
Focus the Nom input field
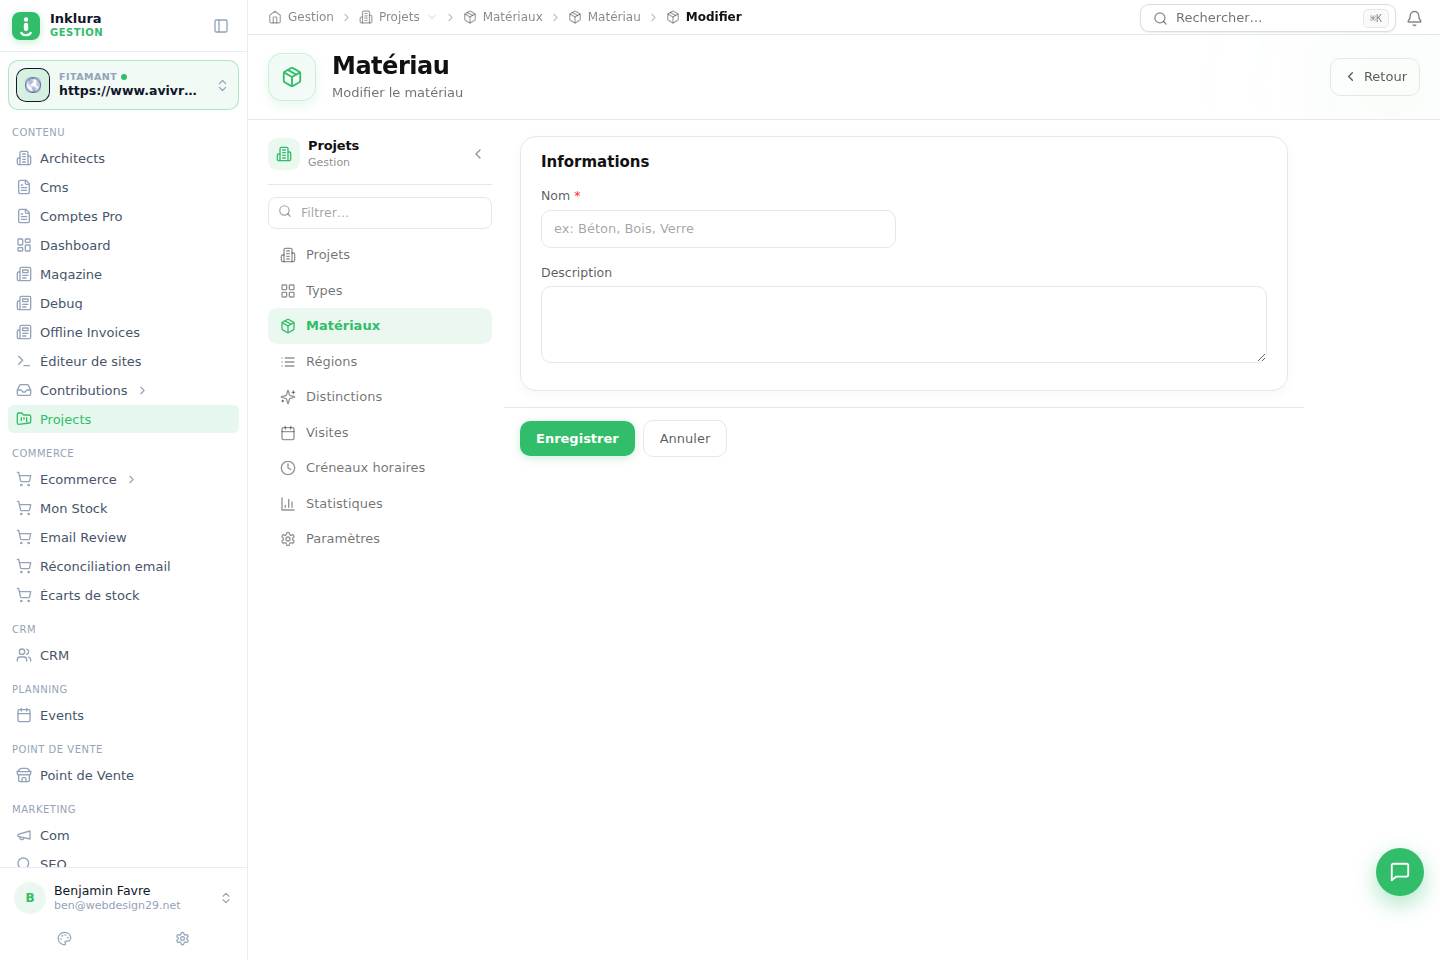point(718,229)
